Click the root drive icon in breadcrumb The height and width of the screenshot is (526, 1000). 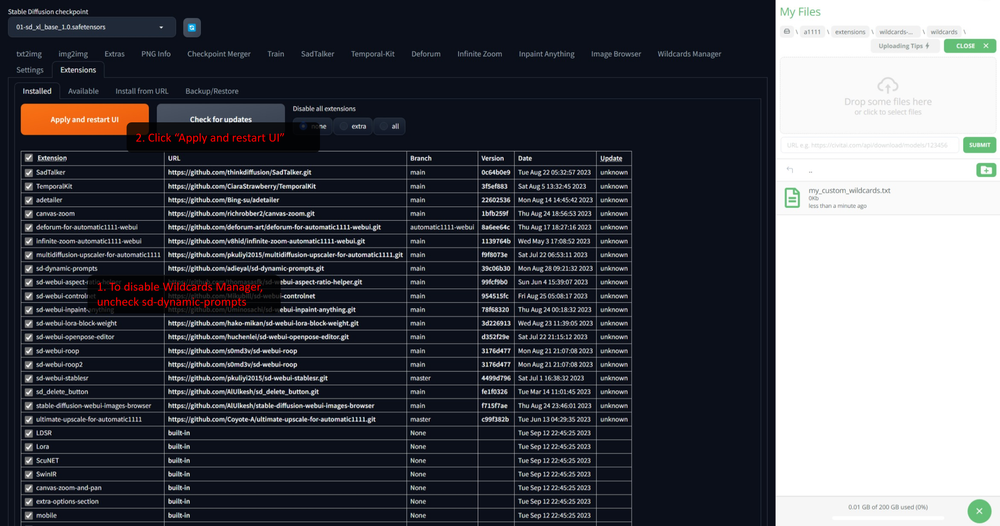788,32
